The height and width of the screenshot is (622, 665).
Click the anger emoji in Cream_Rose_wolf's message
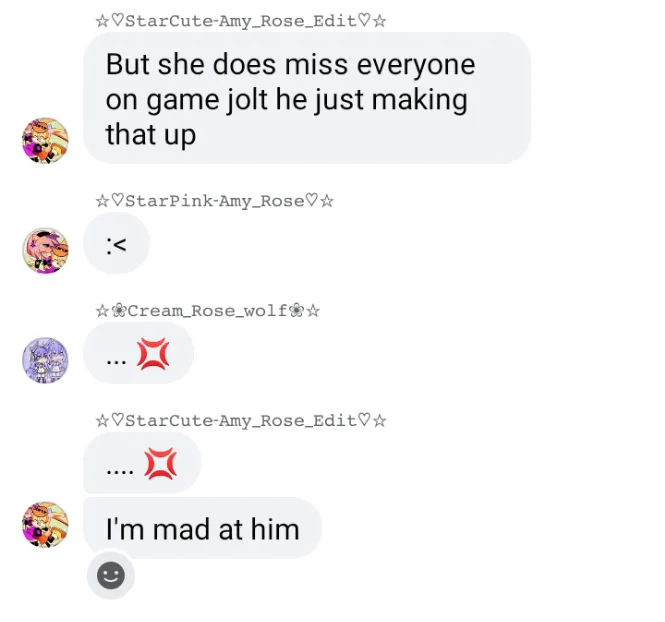click(153, 354)
